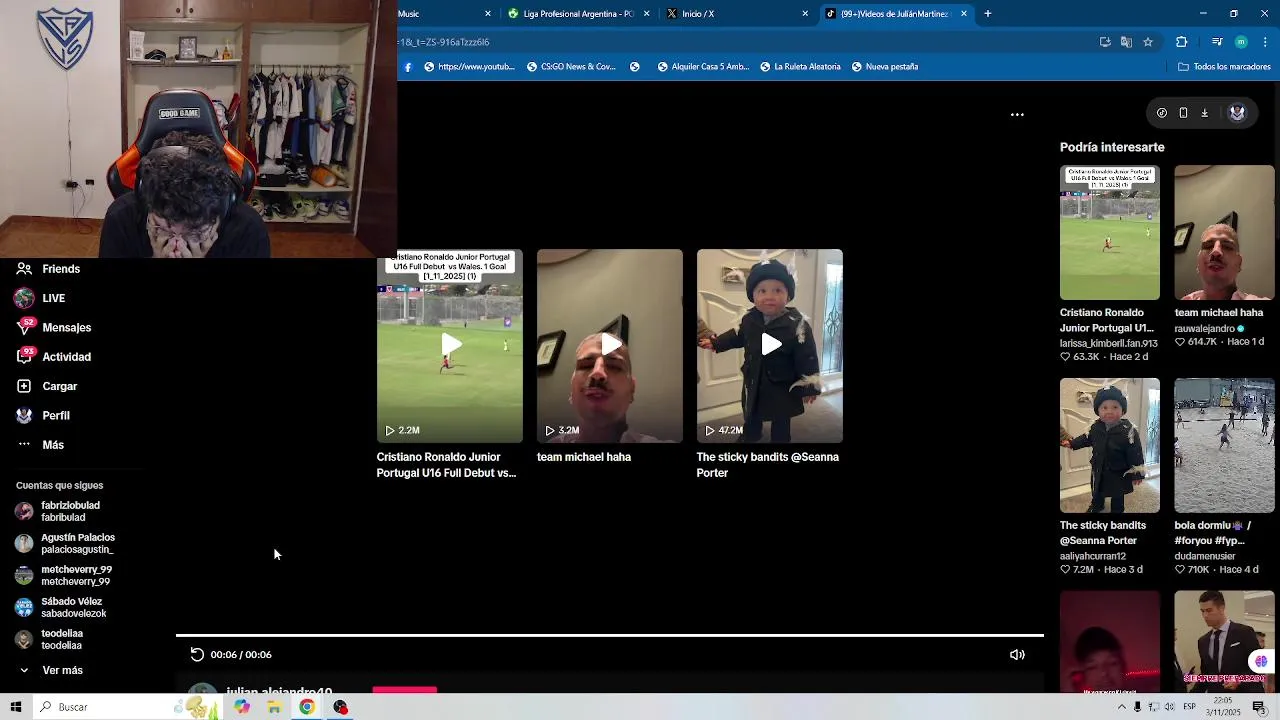This screenshot has width=1280, height=720.
Task: Open team michael haha recommended thumbnail
Action: [1224, 233]
